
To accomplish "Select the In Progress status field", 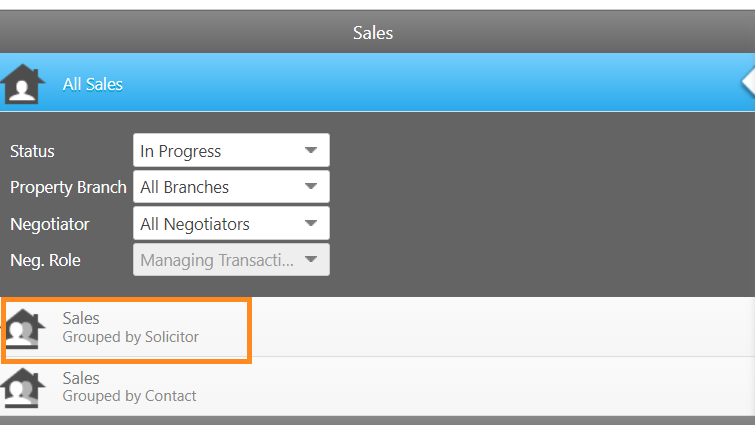I will (x=231, y=151).
